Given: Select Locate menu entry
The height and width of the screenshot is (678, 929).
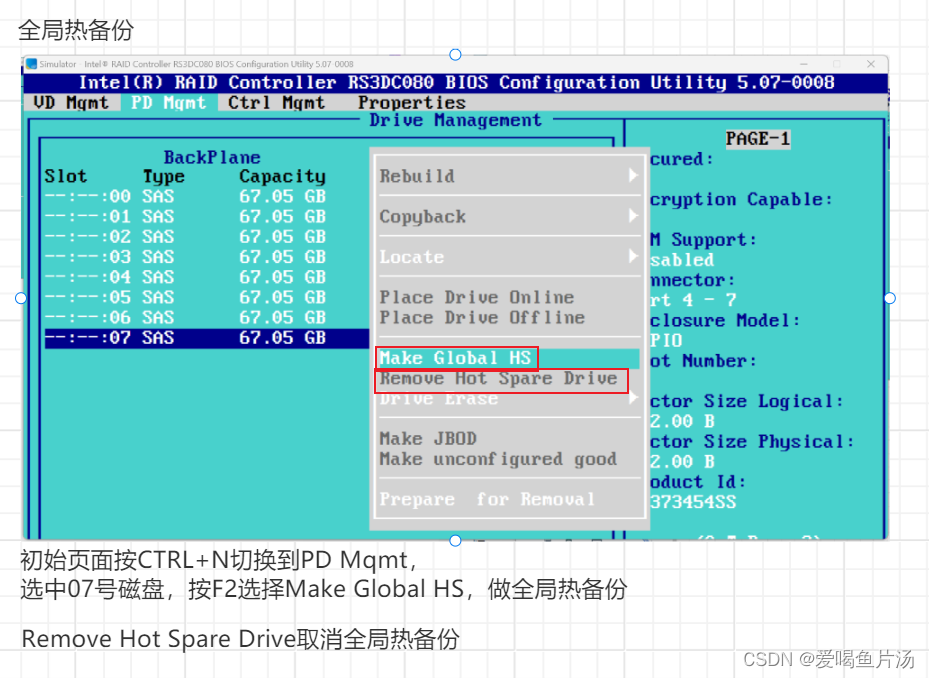Looking at the screenshot, I should [x=412, y=257].
